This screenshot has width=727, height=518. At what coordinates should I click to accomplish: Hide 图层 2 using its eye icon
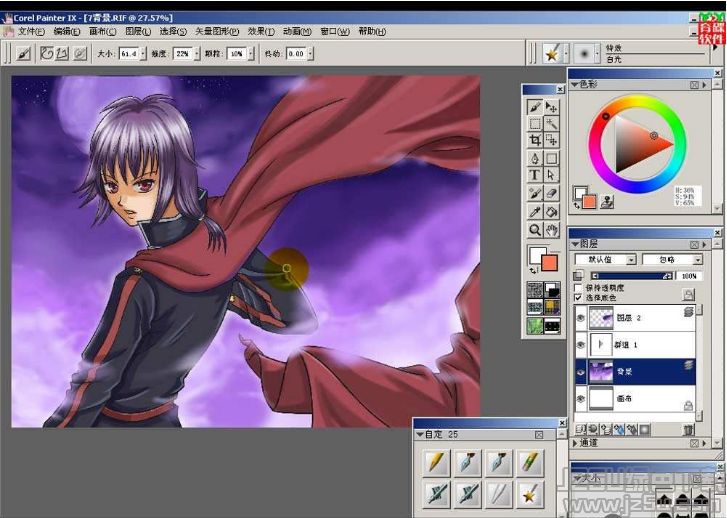click(x=580, y=318)
